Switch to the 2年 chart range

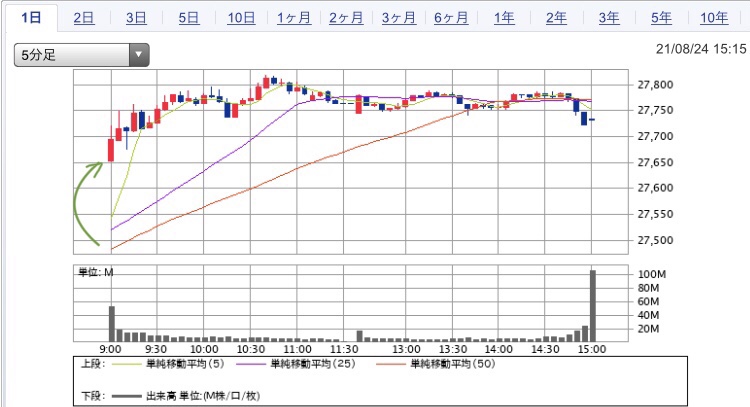tap(556, 18)
